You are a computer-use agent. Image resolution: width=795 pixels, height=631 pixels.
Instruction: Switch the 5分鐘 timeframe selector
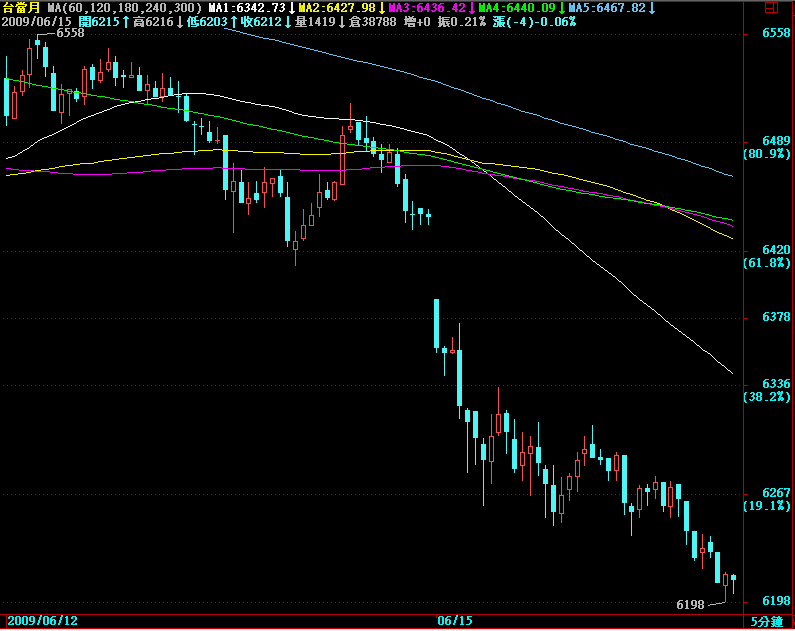(x=768, y=621)
